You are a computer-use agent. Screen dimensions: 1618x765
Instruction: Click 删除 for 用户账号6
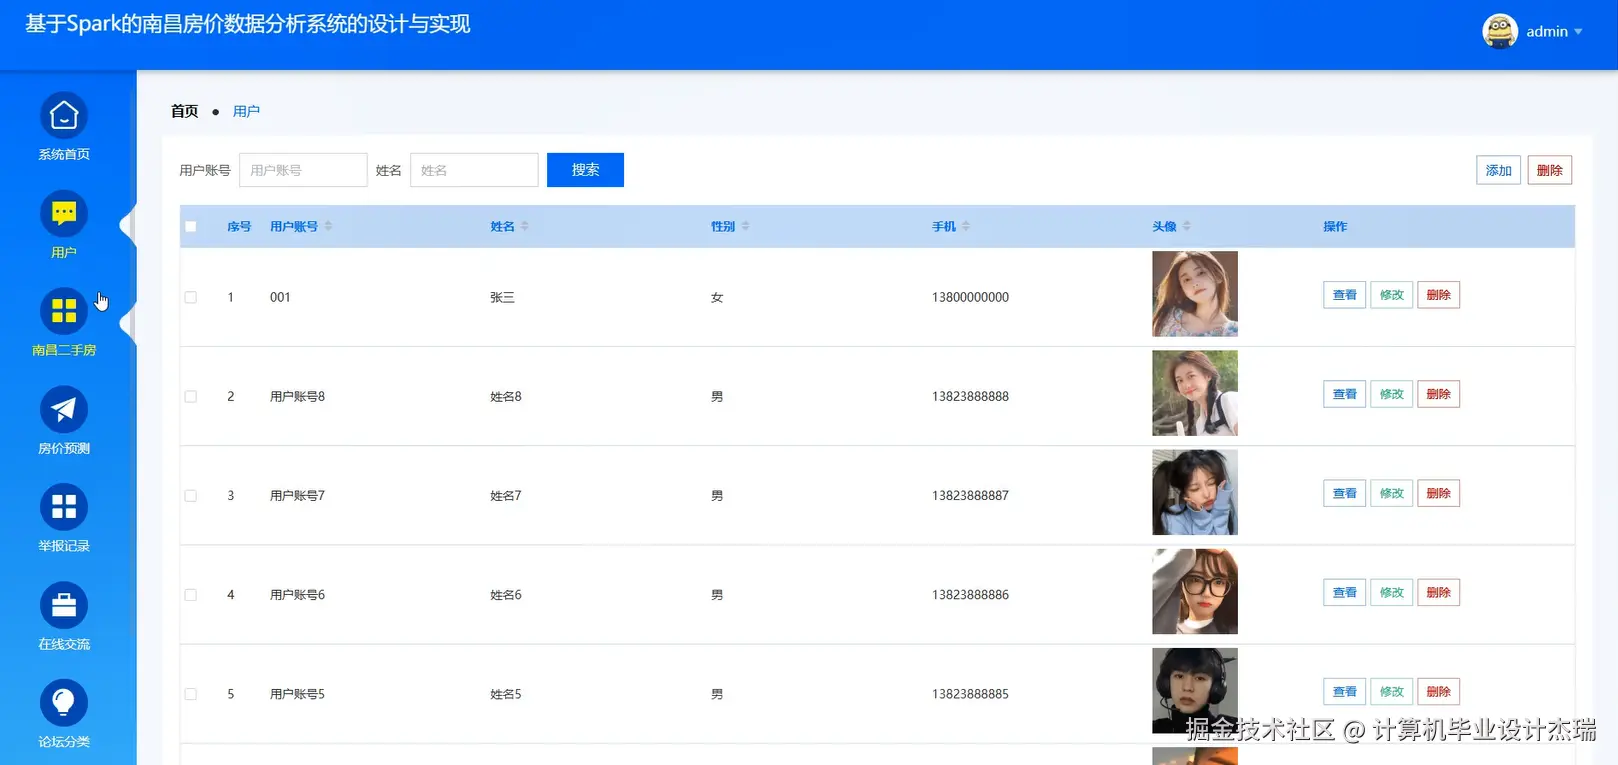pyautogui.click(x=1438, y=592)
